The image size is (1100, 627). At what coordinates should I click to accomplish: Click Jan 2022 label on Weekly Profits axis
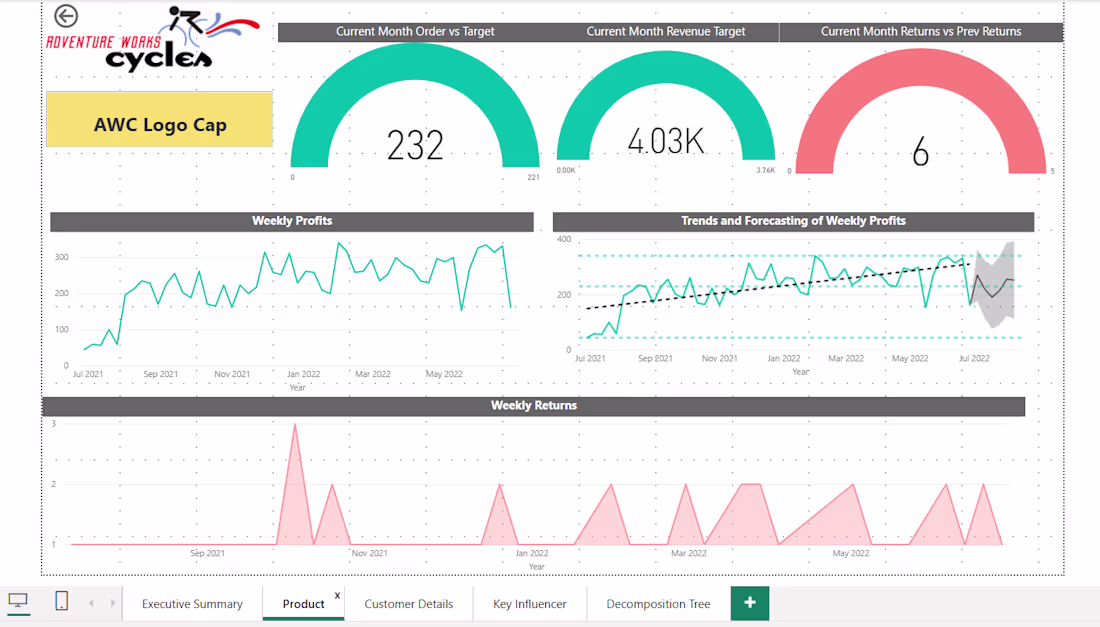coord(303,374)
